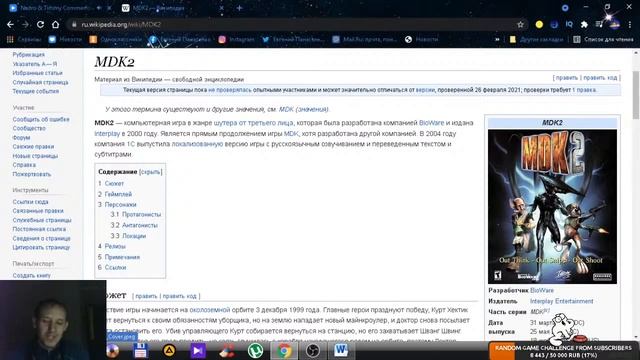The height and width of the screenshot is (360, 640).
Task: Open the Instagram bookmark
Action: point(237,40)
